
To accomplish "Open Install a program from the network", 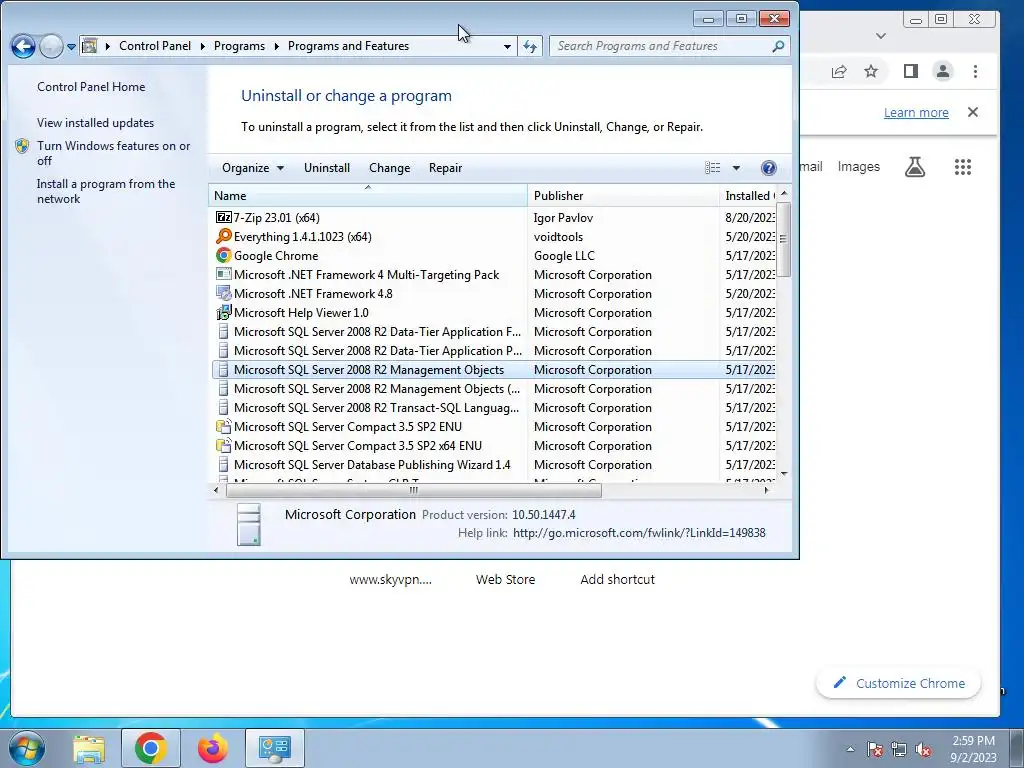I will point(106,191).
